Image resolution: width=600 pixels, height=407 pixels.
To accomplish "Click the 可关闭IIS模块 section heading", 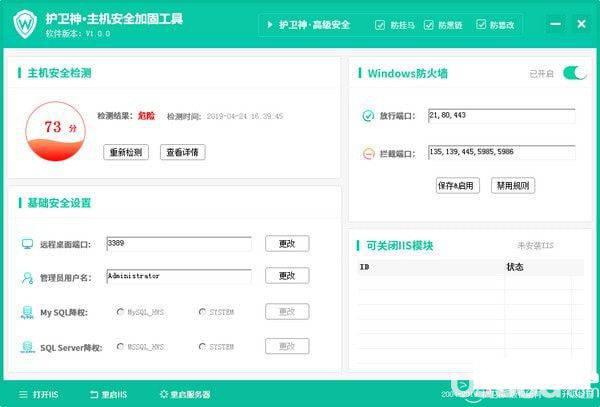I will pos(400,245).
